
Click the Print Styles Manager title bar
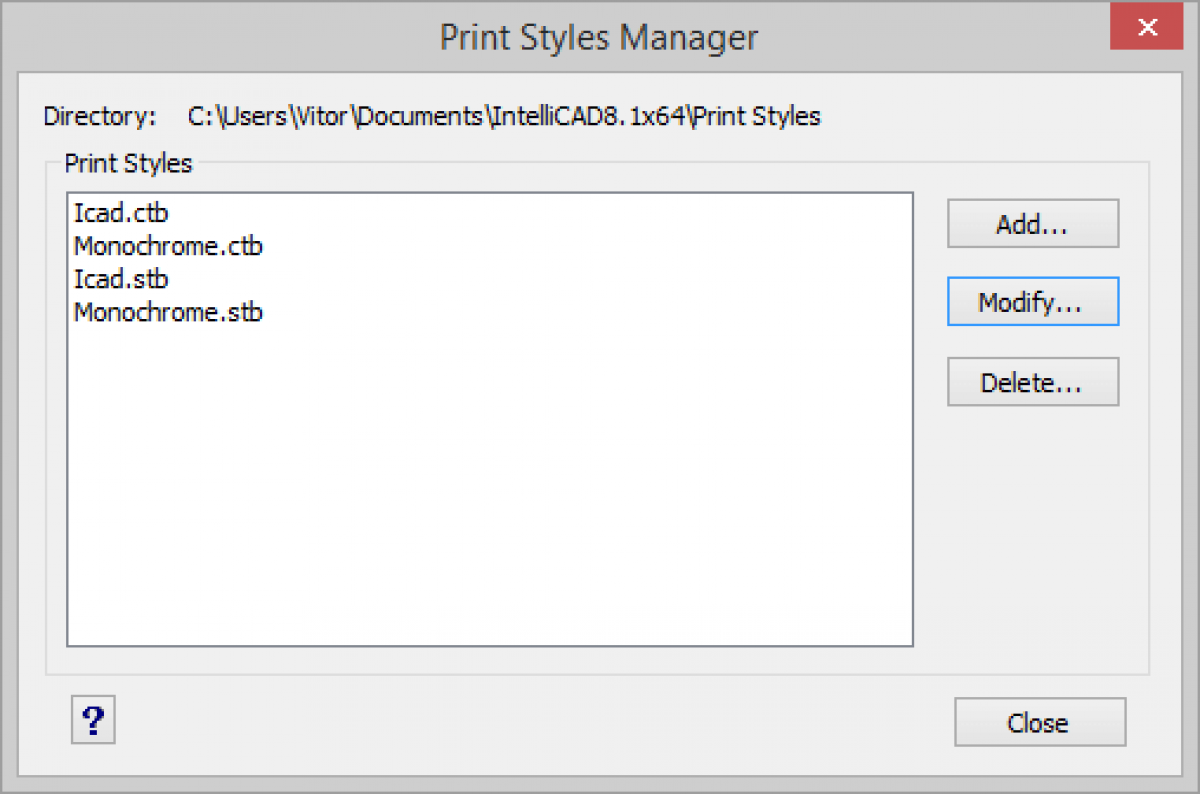pyautogui.click(x=598, y=37)
